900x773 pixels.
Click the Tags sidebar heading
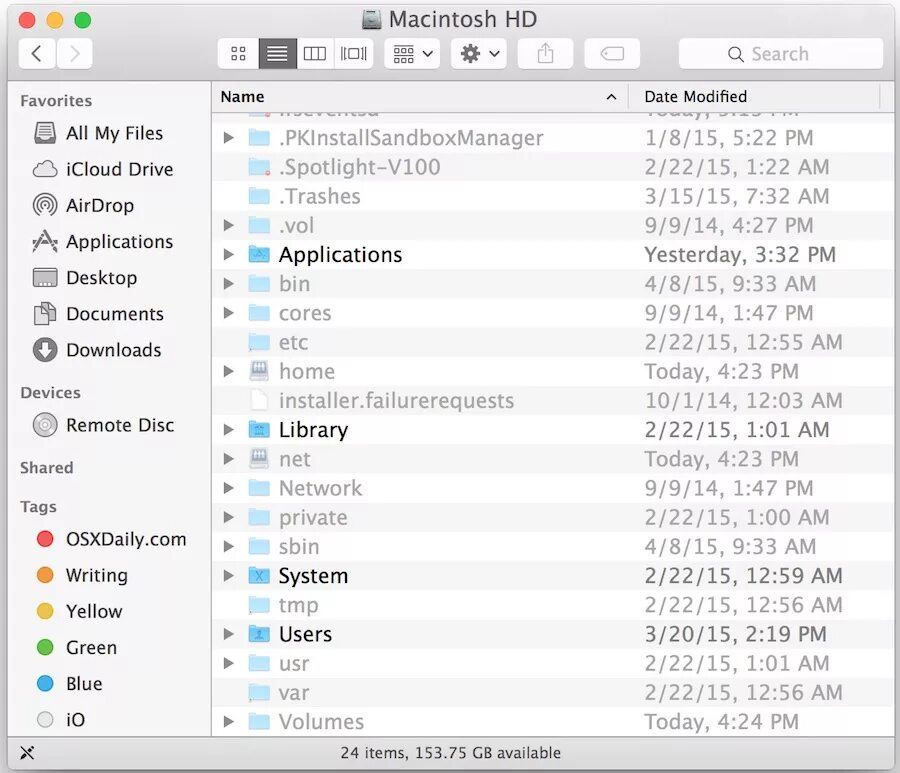coord(38,507)
